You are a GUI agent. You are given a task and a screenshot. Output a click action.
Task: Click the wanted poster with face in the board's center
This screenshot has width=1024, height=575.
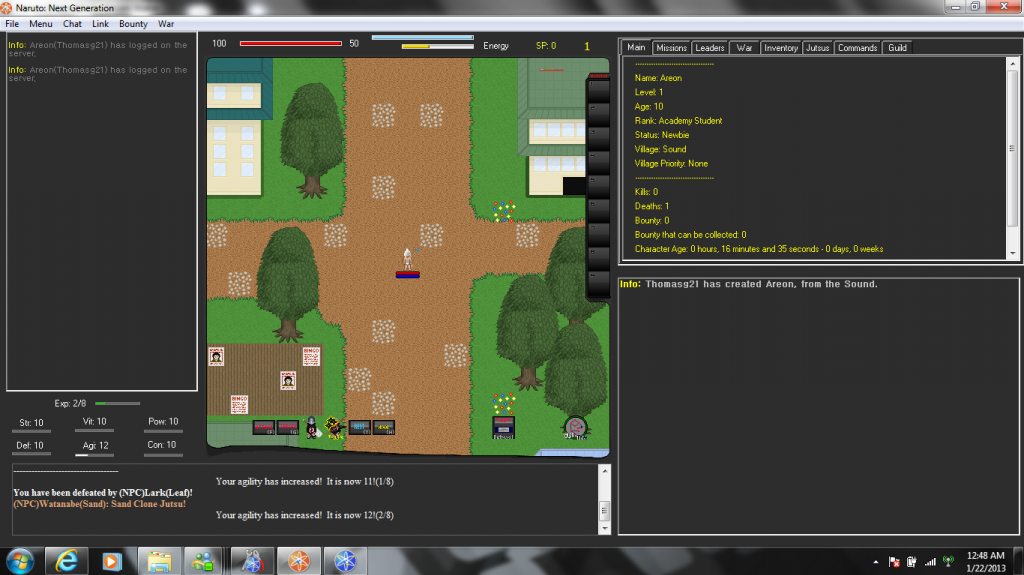[288, 380]
